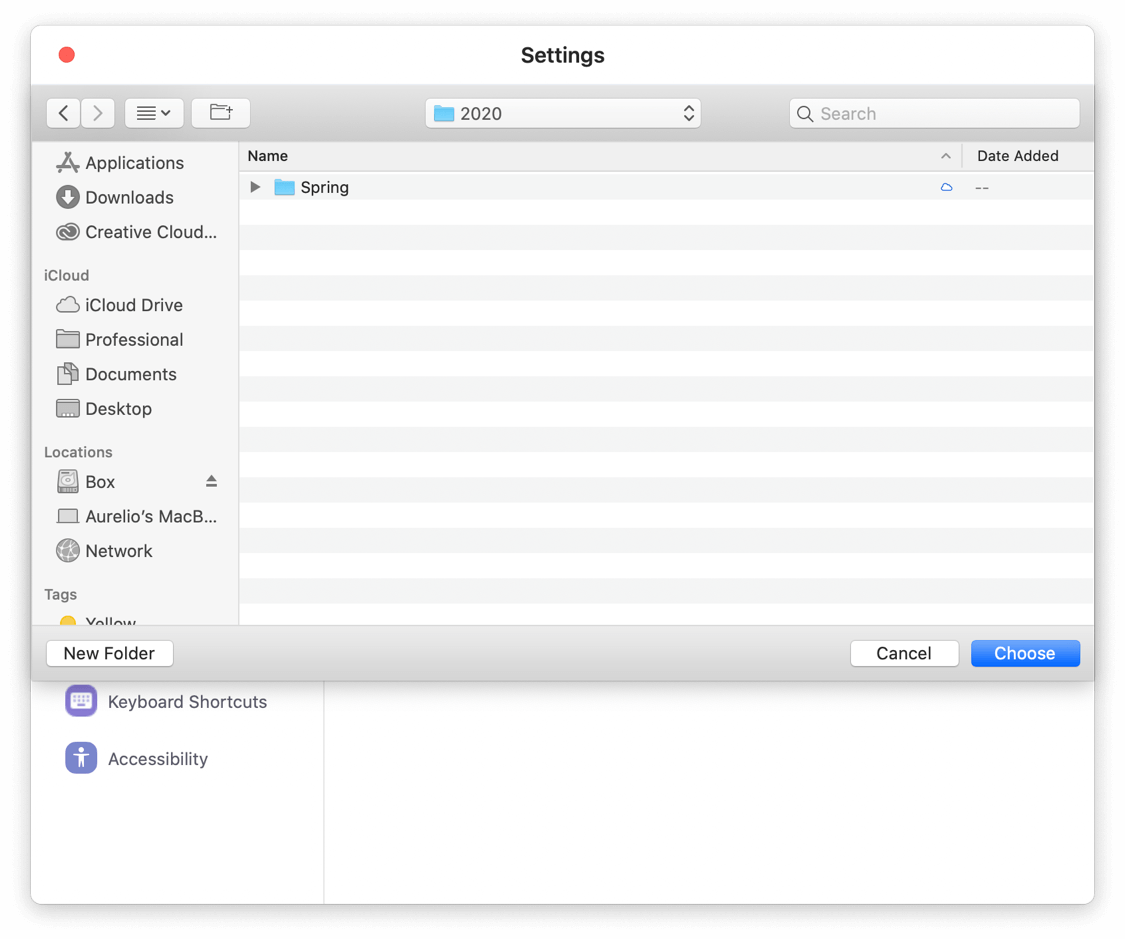Click the Downloads arrow icon
The width and height of the screenshot is (1125, 939).
(67, 197)
